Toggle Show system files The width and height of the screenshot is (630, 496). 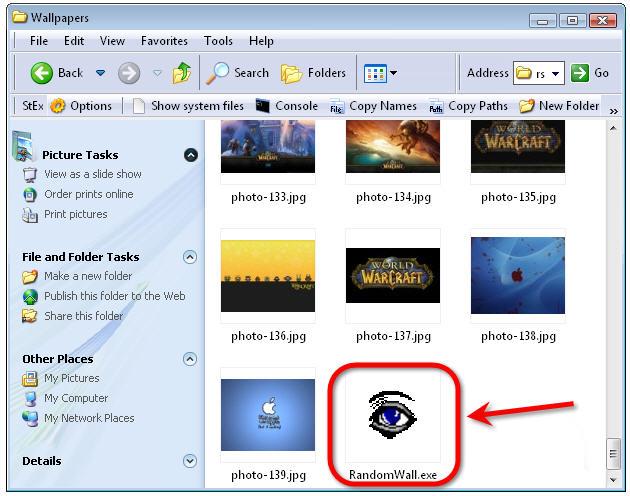pyautogui.click(x=188, y=106)
